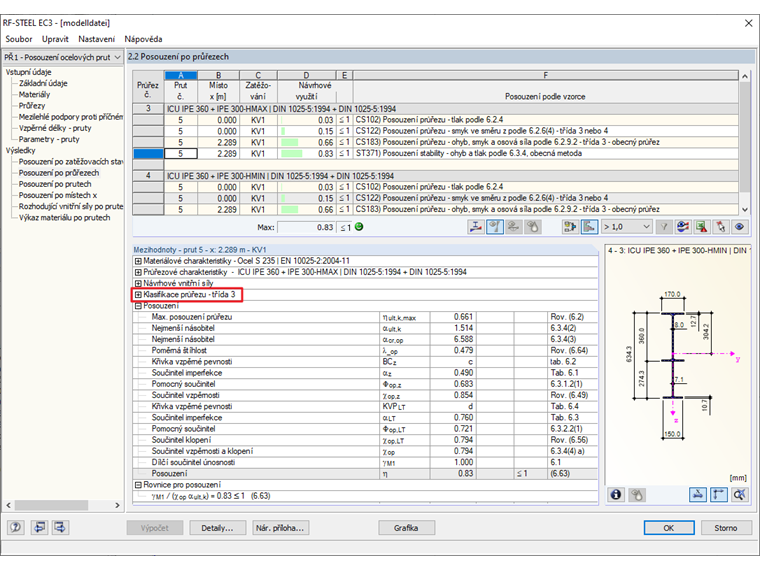The height and width of the screenshot is (570, 760).
Task: Select Parametry - pruty item
Action: click(x=49, y=139)
